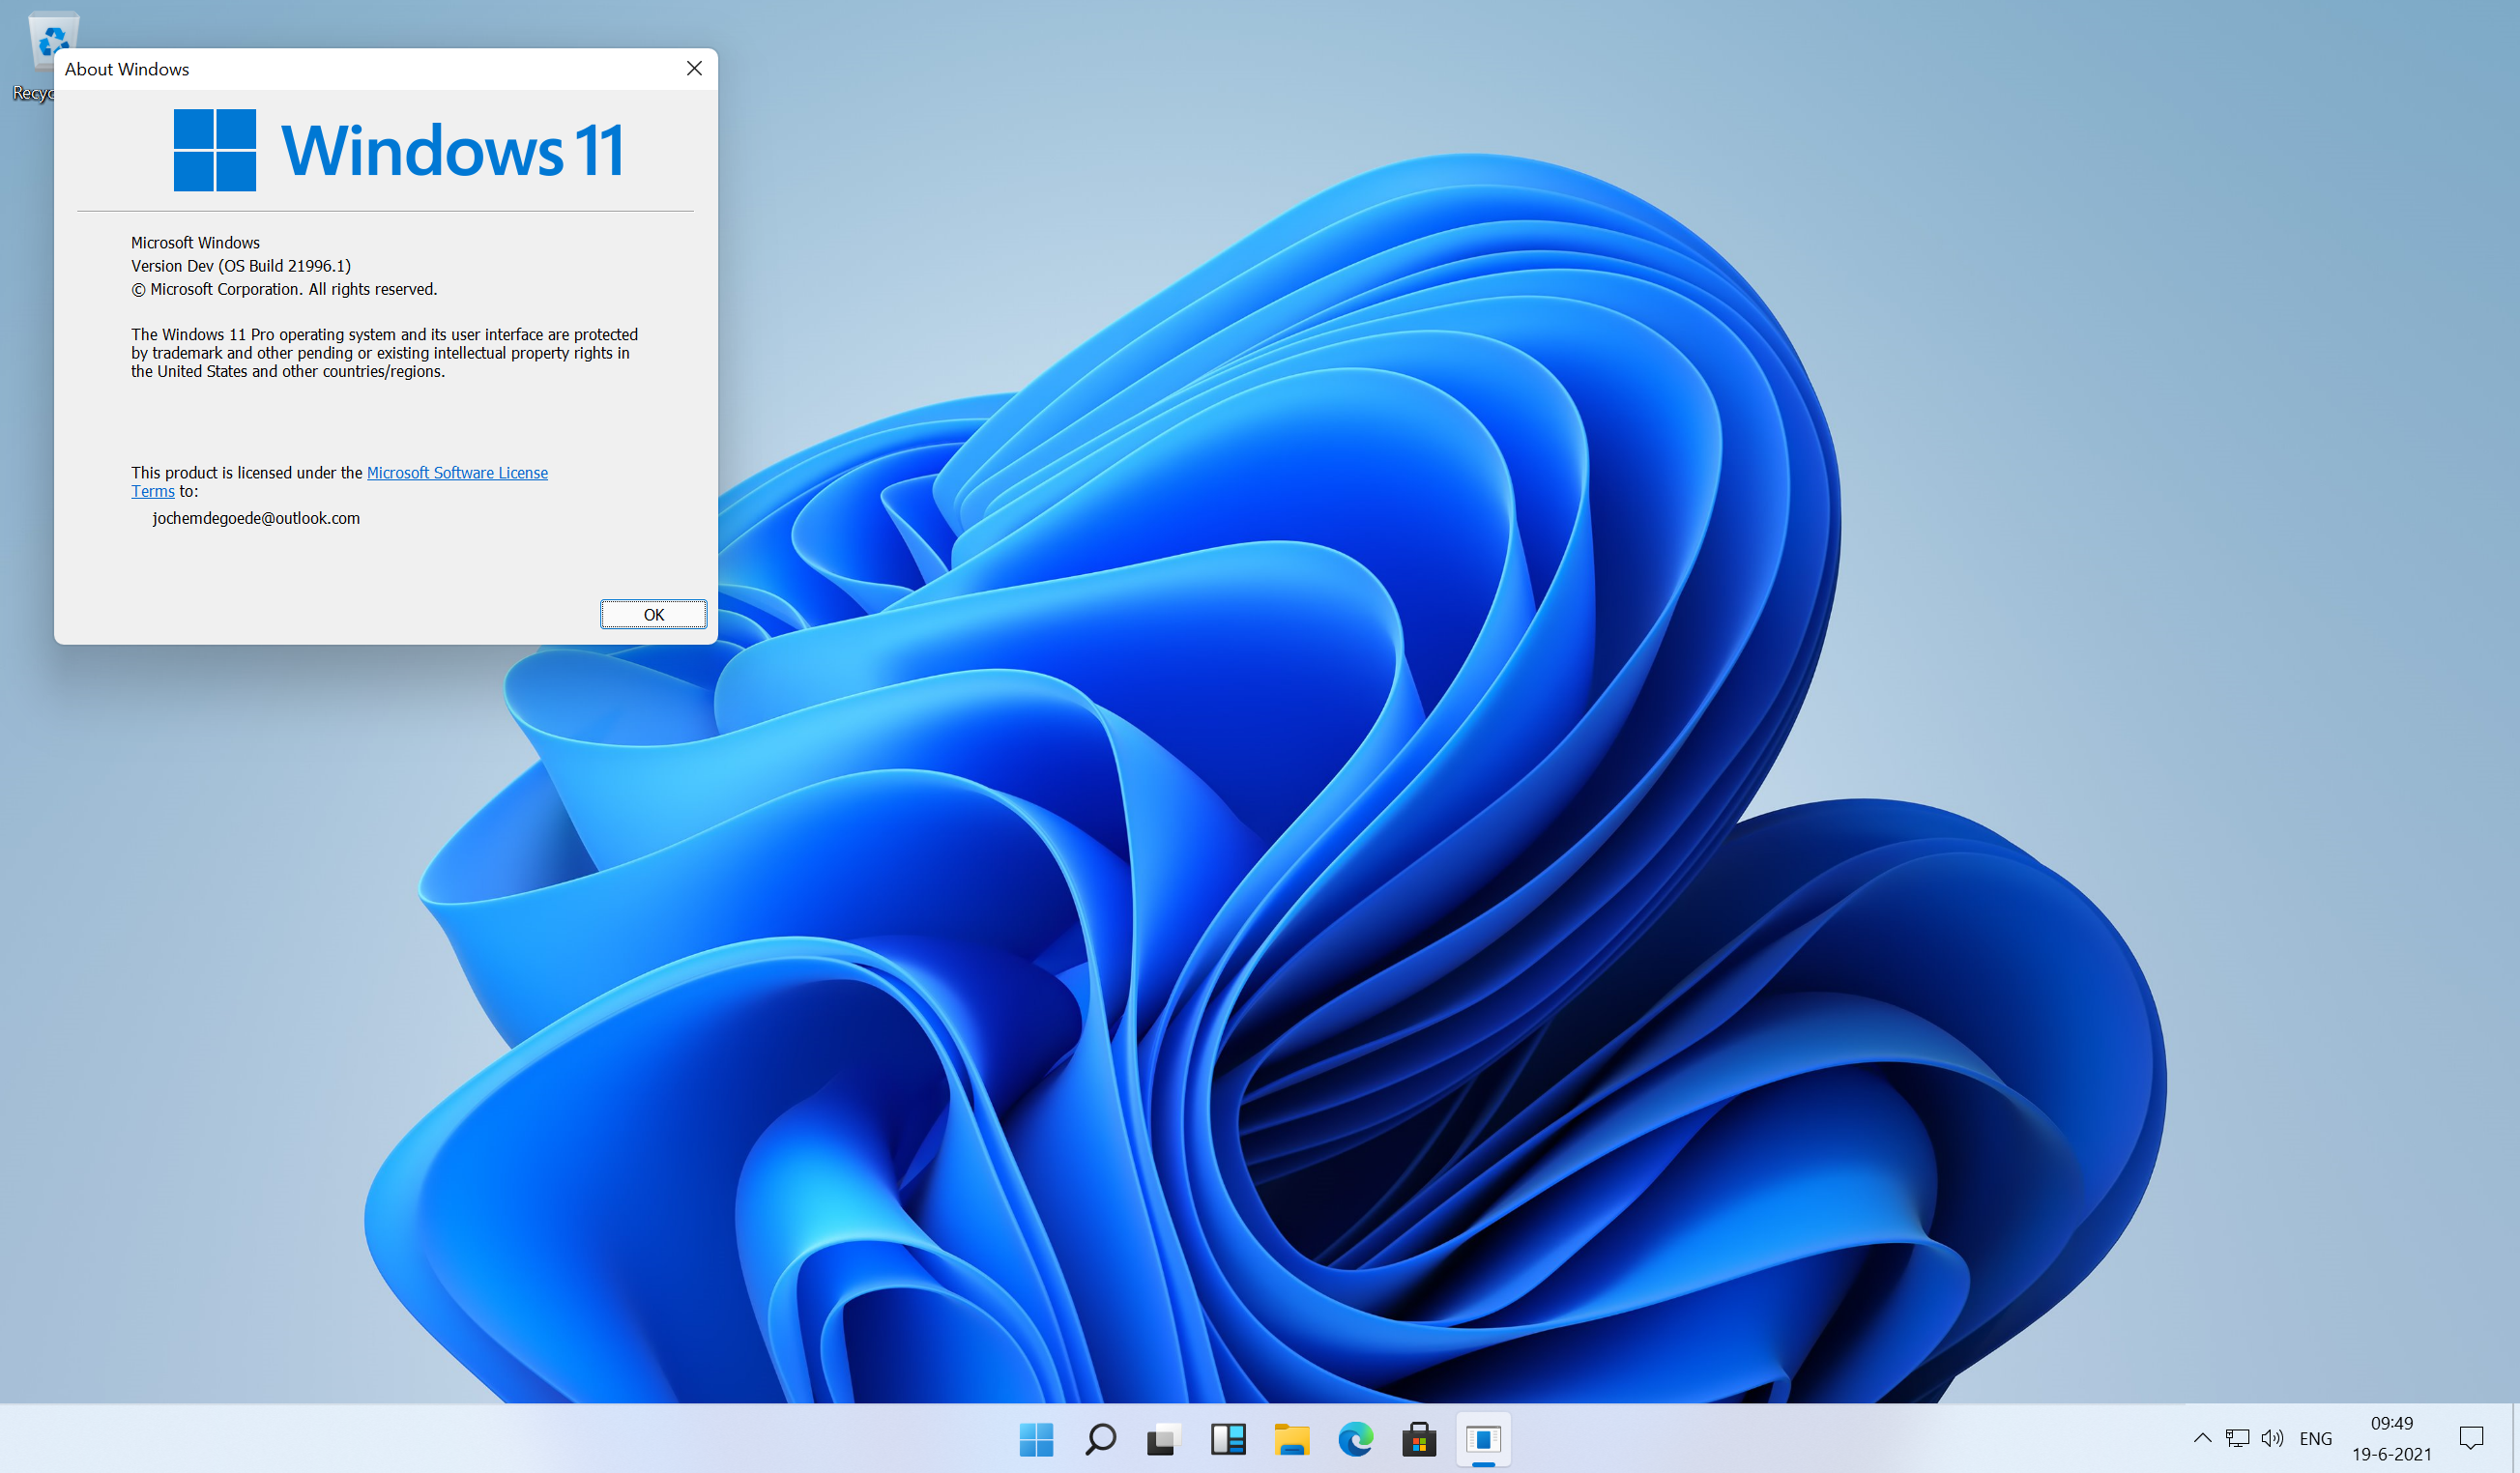Image resolution: width=2520 pixels, height=1473 pixels.
Task: Close the About Windows dialog
Action: point(694,68)
